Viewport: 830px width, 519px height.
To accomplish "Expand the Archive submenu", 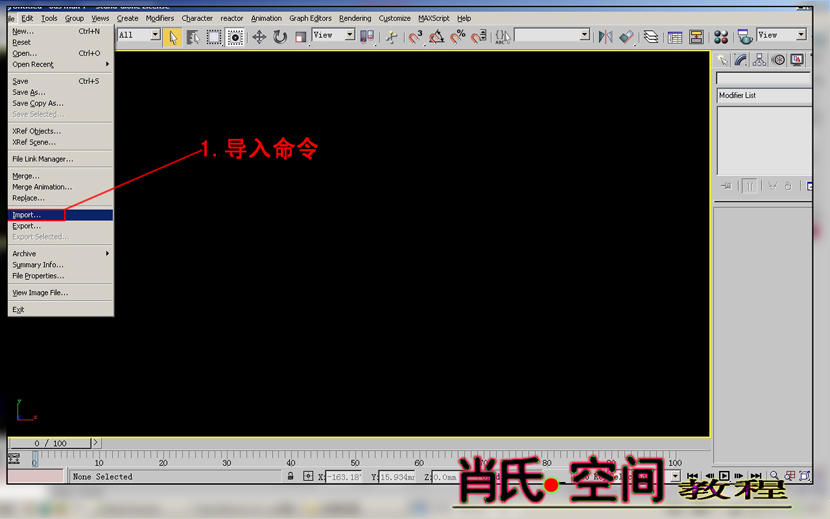I will [60, 254].
